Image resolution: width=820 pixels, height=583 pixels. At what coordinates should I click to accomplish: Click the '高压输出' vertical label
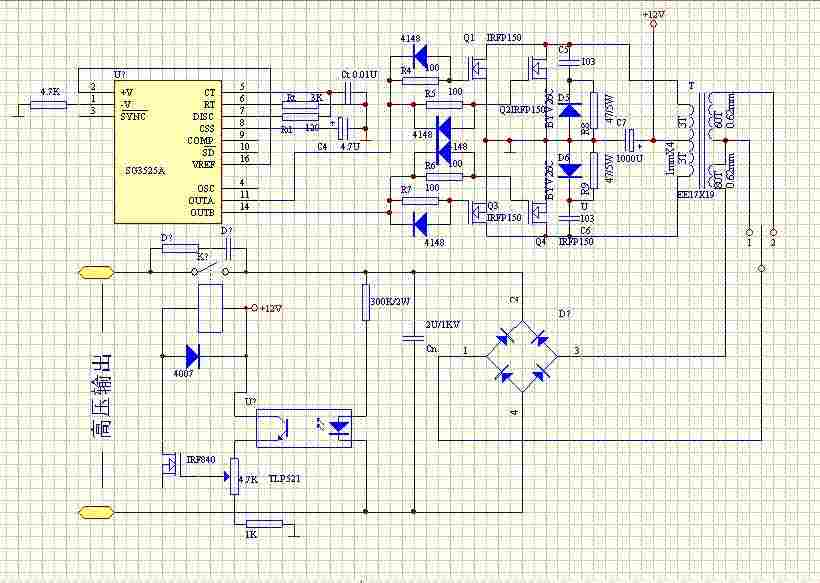coord(100,395)
